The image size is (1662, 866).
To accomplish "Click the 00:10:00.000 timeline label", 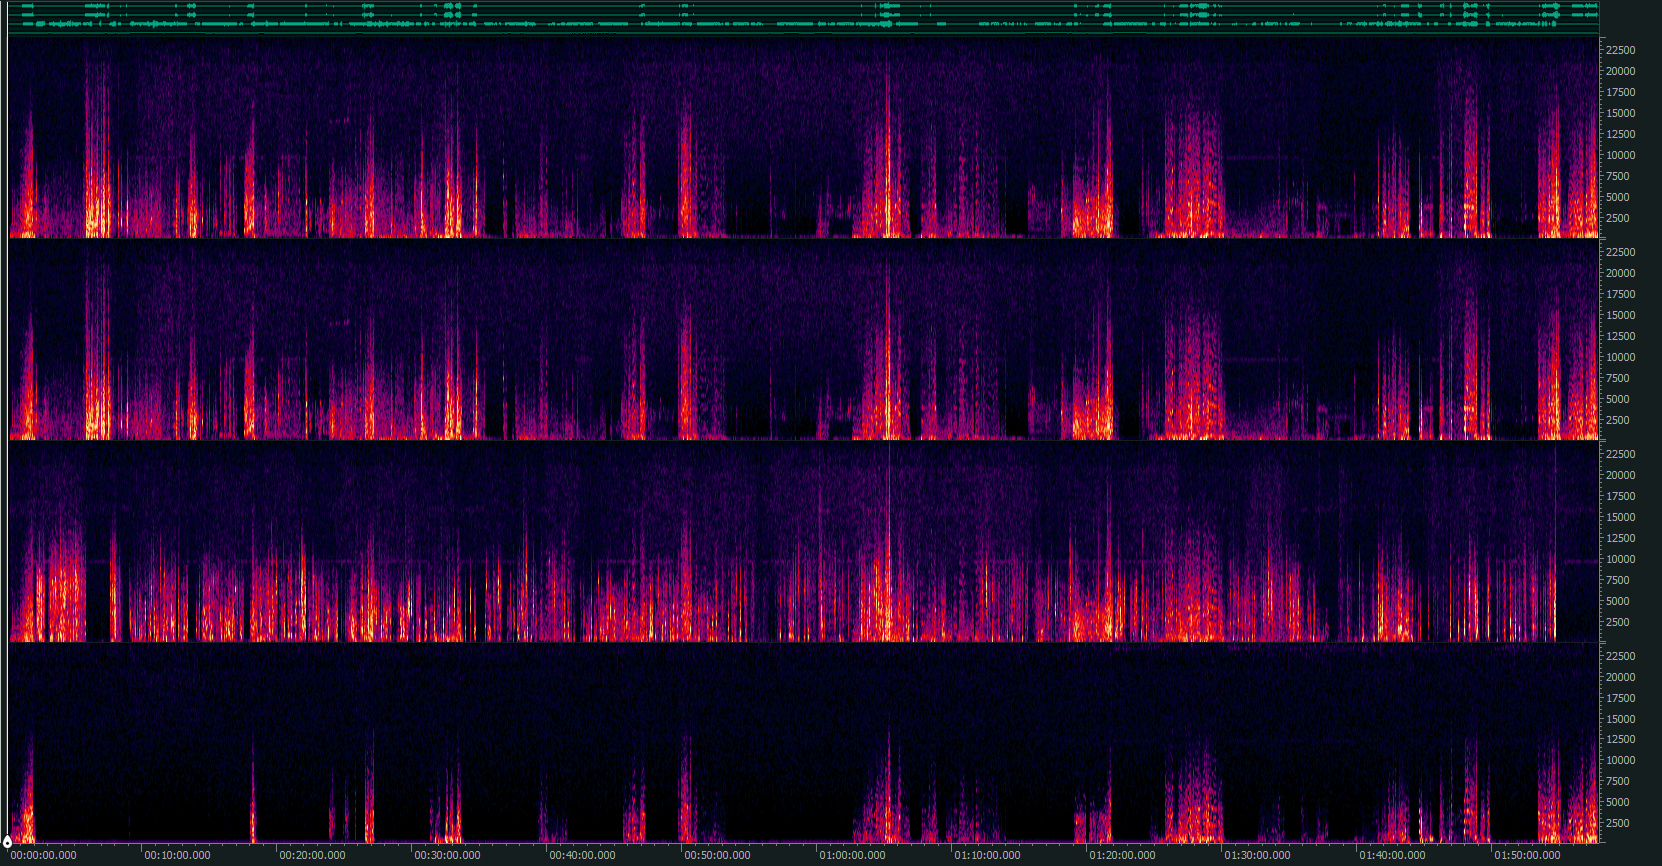I will coord(177,855).
